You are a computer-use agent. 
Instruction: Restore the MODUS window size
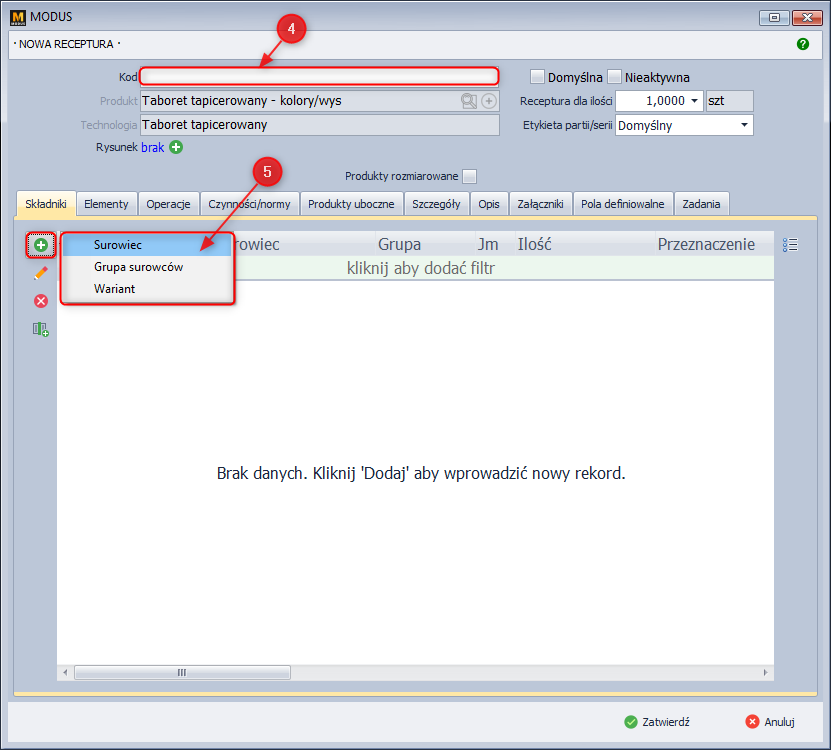coord(774,17)
